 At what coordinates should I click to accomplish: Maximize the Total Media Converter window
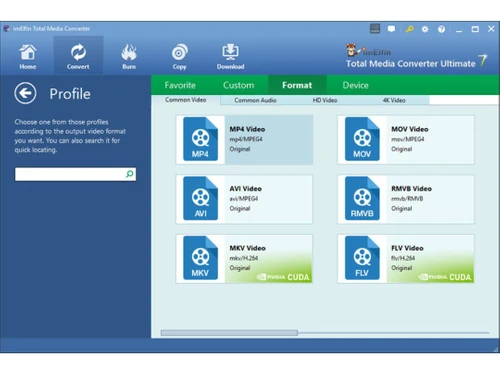475,29
